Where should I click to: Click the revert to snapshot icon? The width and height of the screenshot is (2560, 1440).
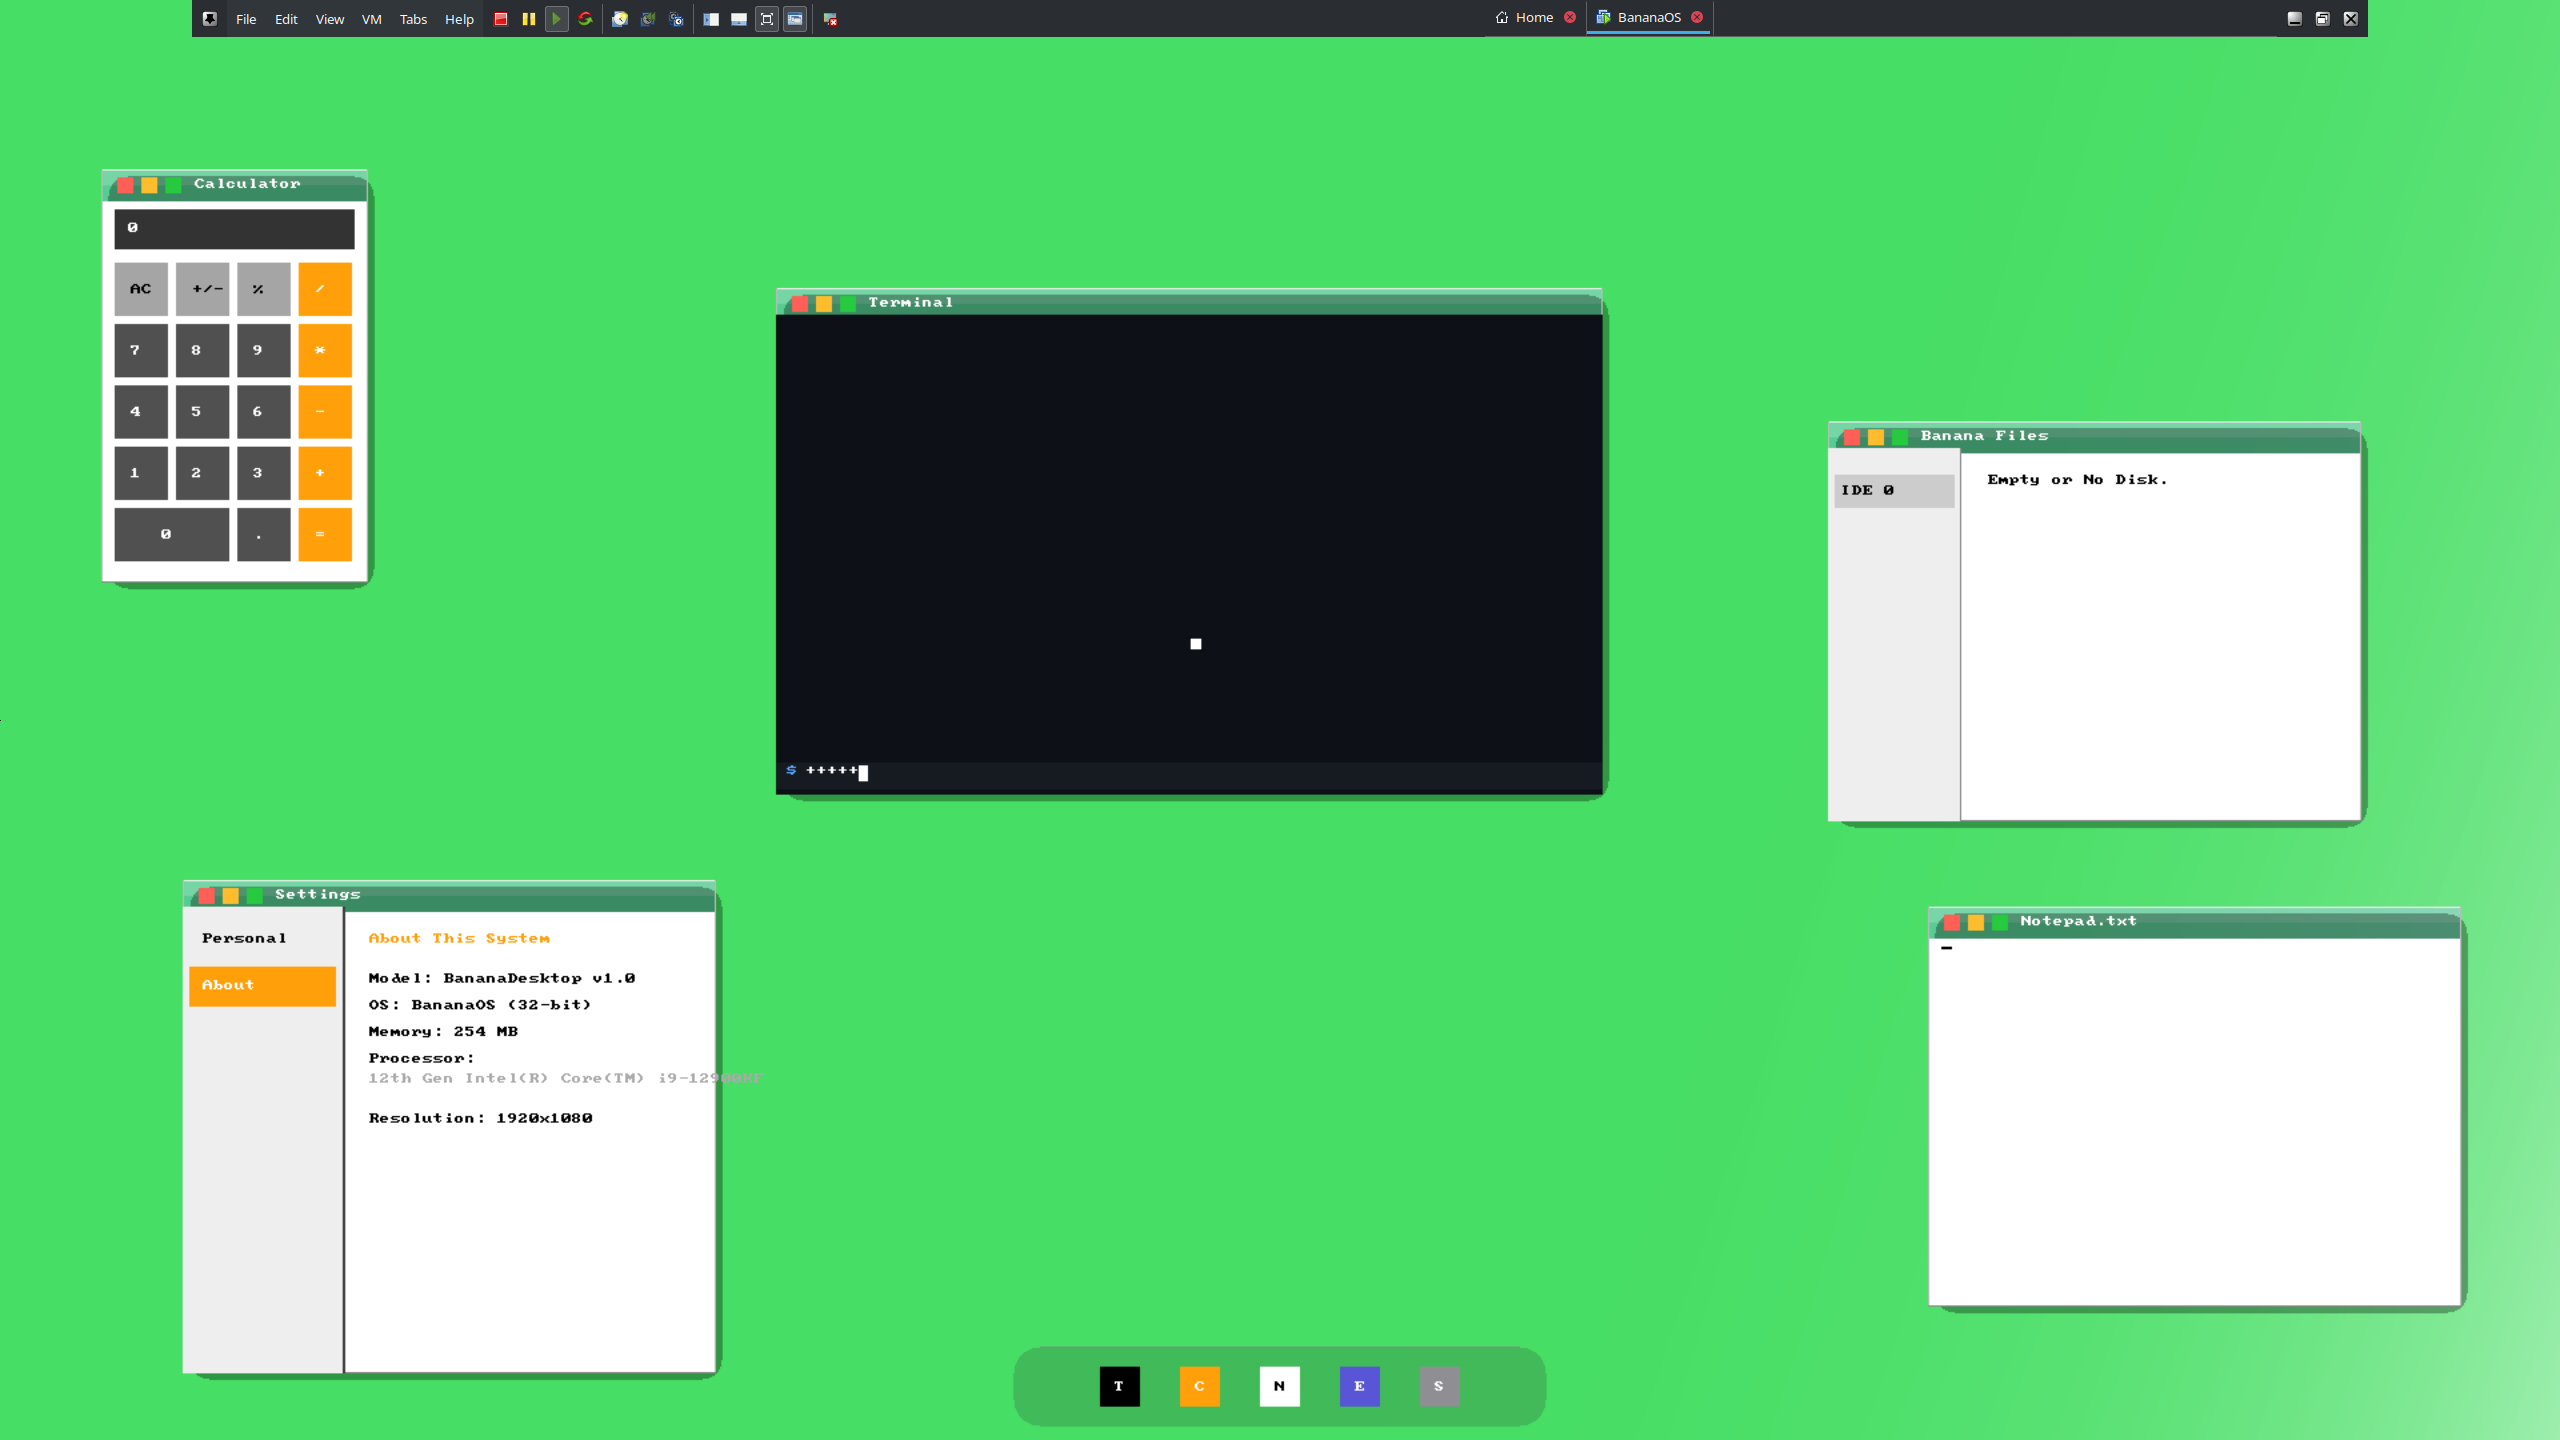point(648,19)
